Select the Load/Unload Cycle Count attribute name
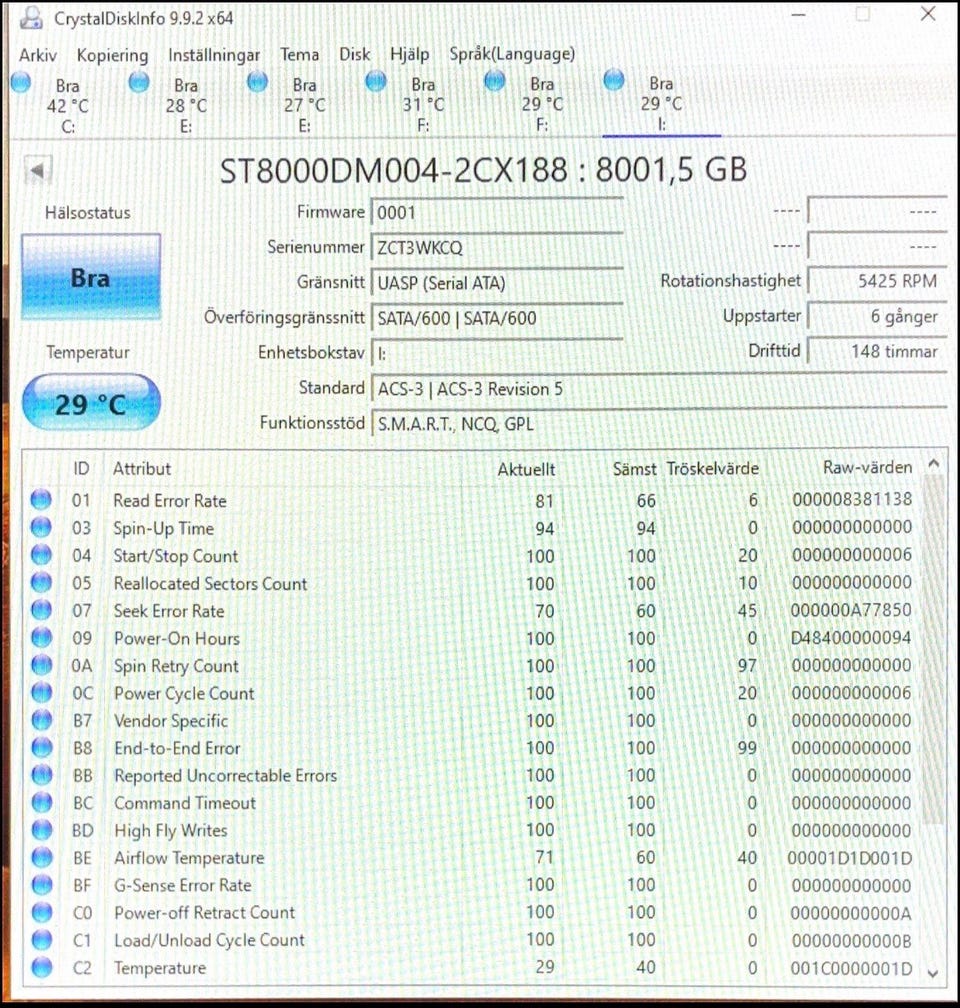The width and height of the screenshot is (960, 1008). point(209,940)
